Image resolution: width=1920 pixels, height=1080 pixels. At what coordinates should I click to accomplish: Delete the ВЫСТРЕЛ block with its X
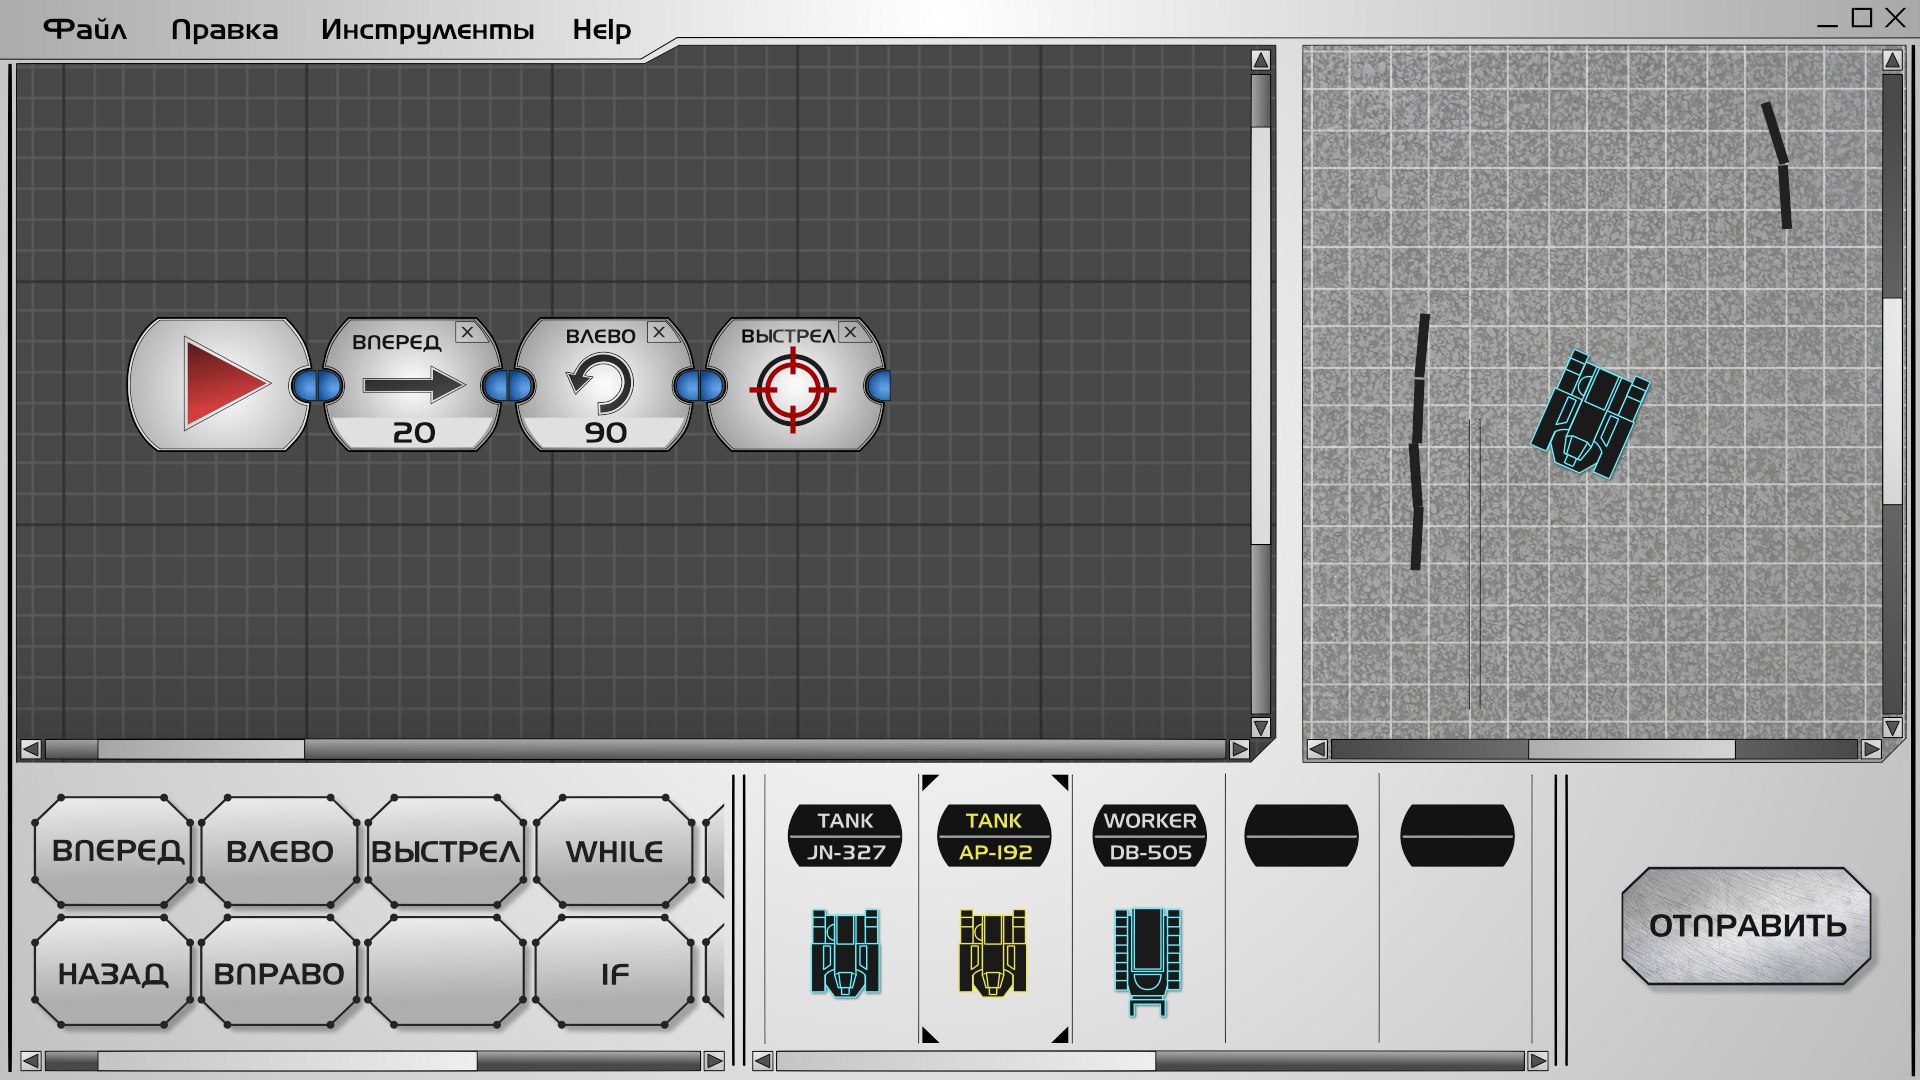point(850,332)
